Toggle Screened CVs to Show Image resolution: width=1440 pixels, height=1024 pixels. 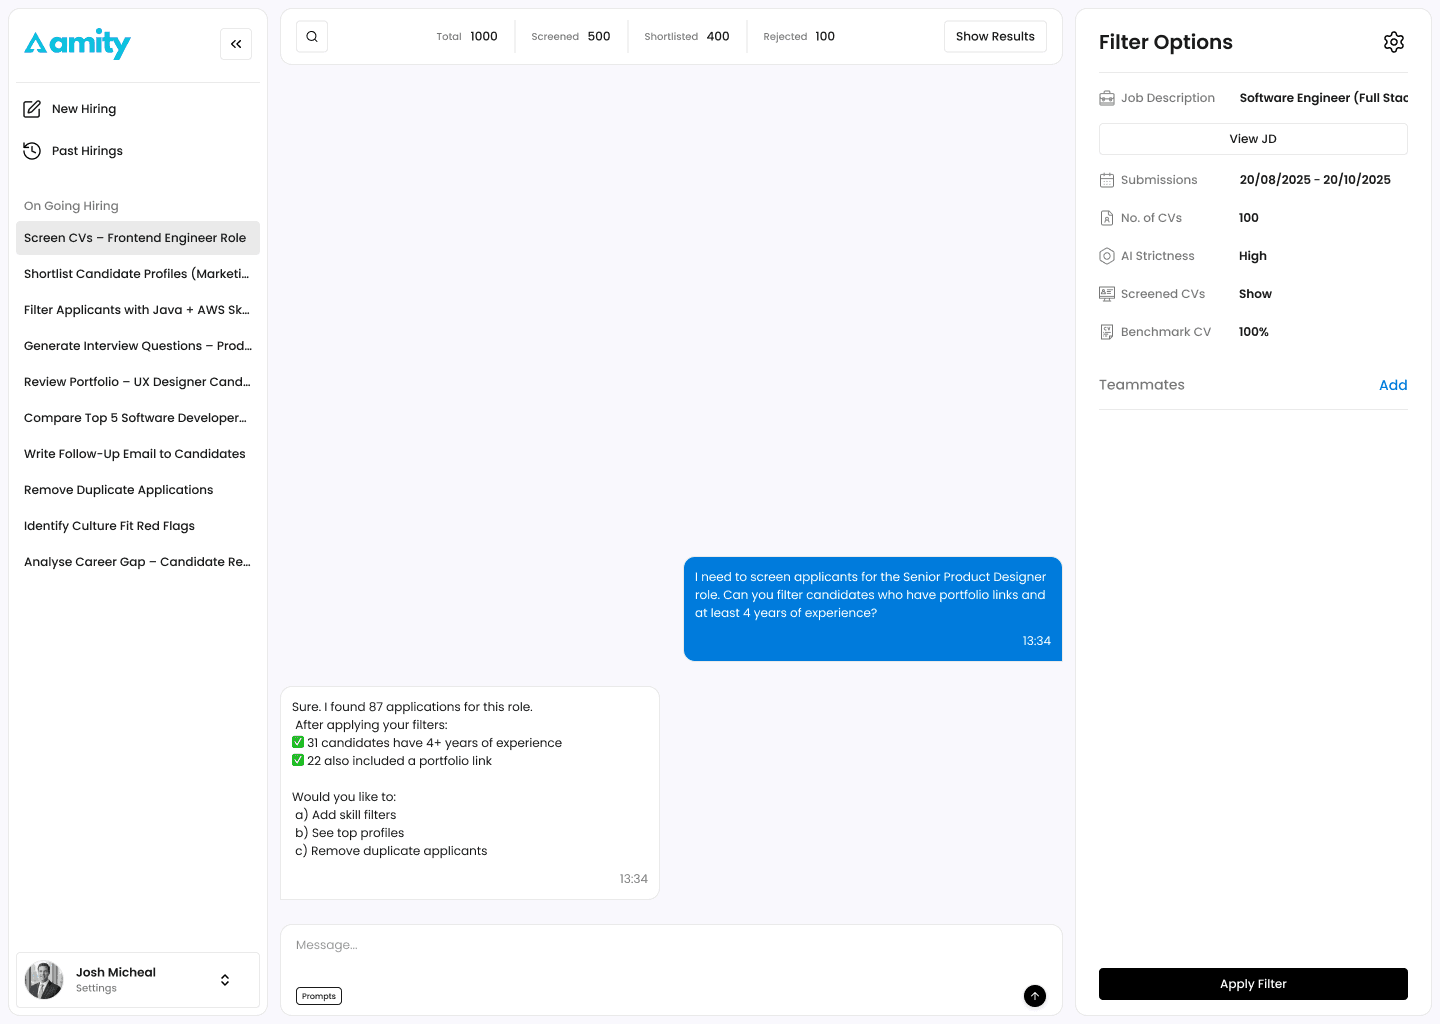coord(1255,293)
